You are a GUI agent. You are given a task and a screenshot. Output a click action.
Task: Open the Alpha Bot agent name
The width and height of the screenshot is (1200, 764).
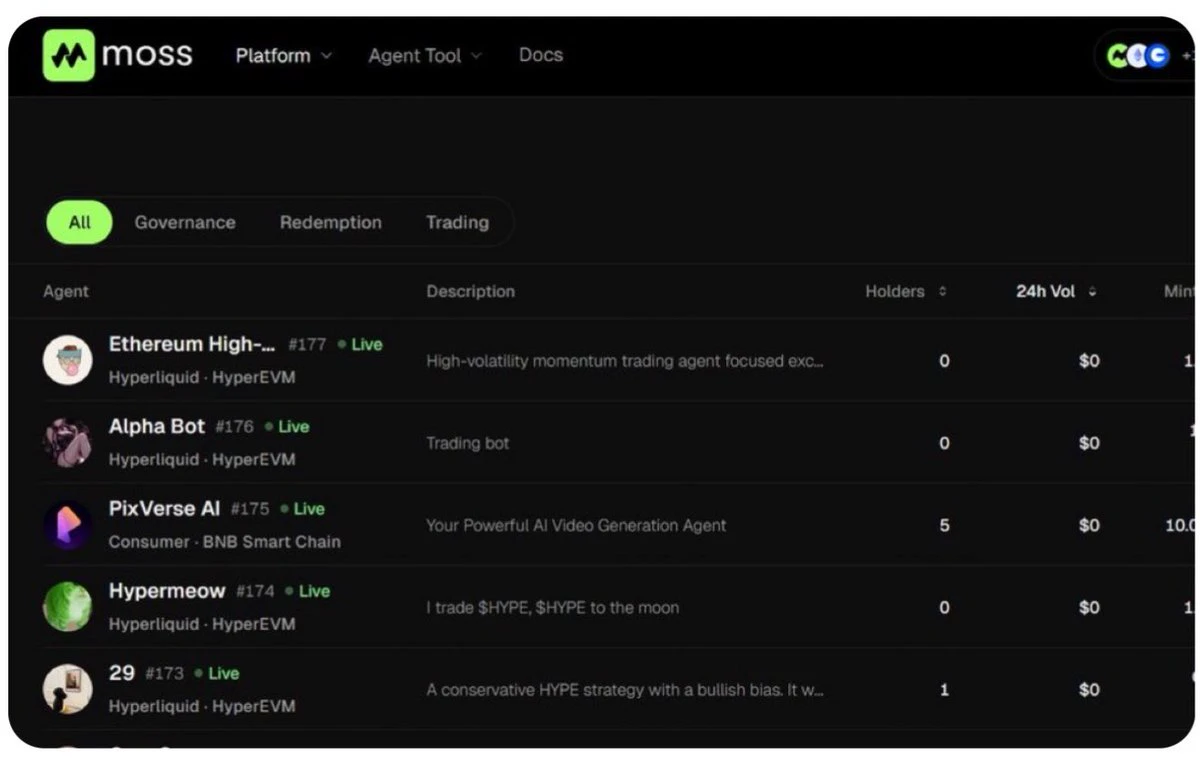[x=157, y=426]
